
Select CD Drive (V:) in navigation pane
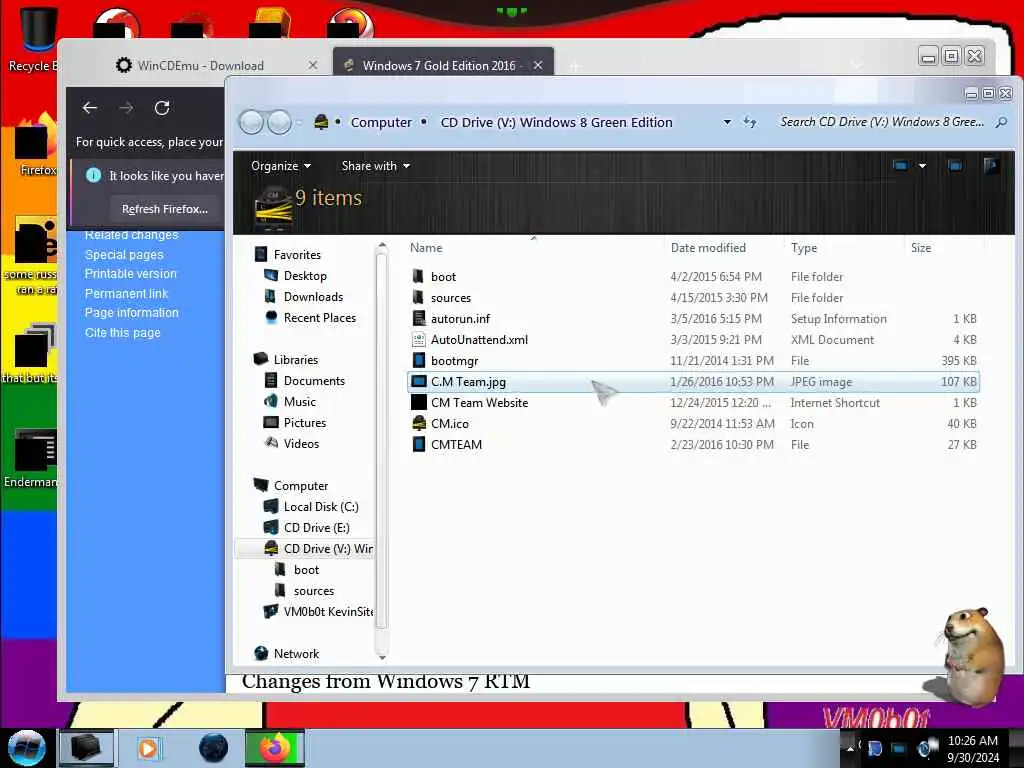coord(328,549)
